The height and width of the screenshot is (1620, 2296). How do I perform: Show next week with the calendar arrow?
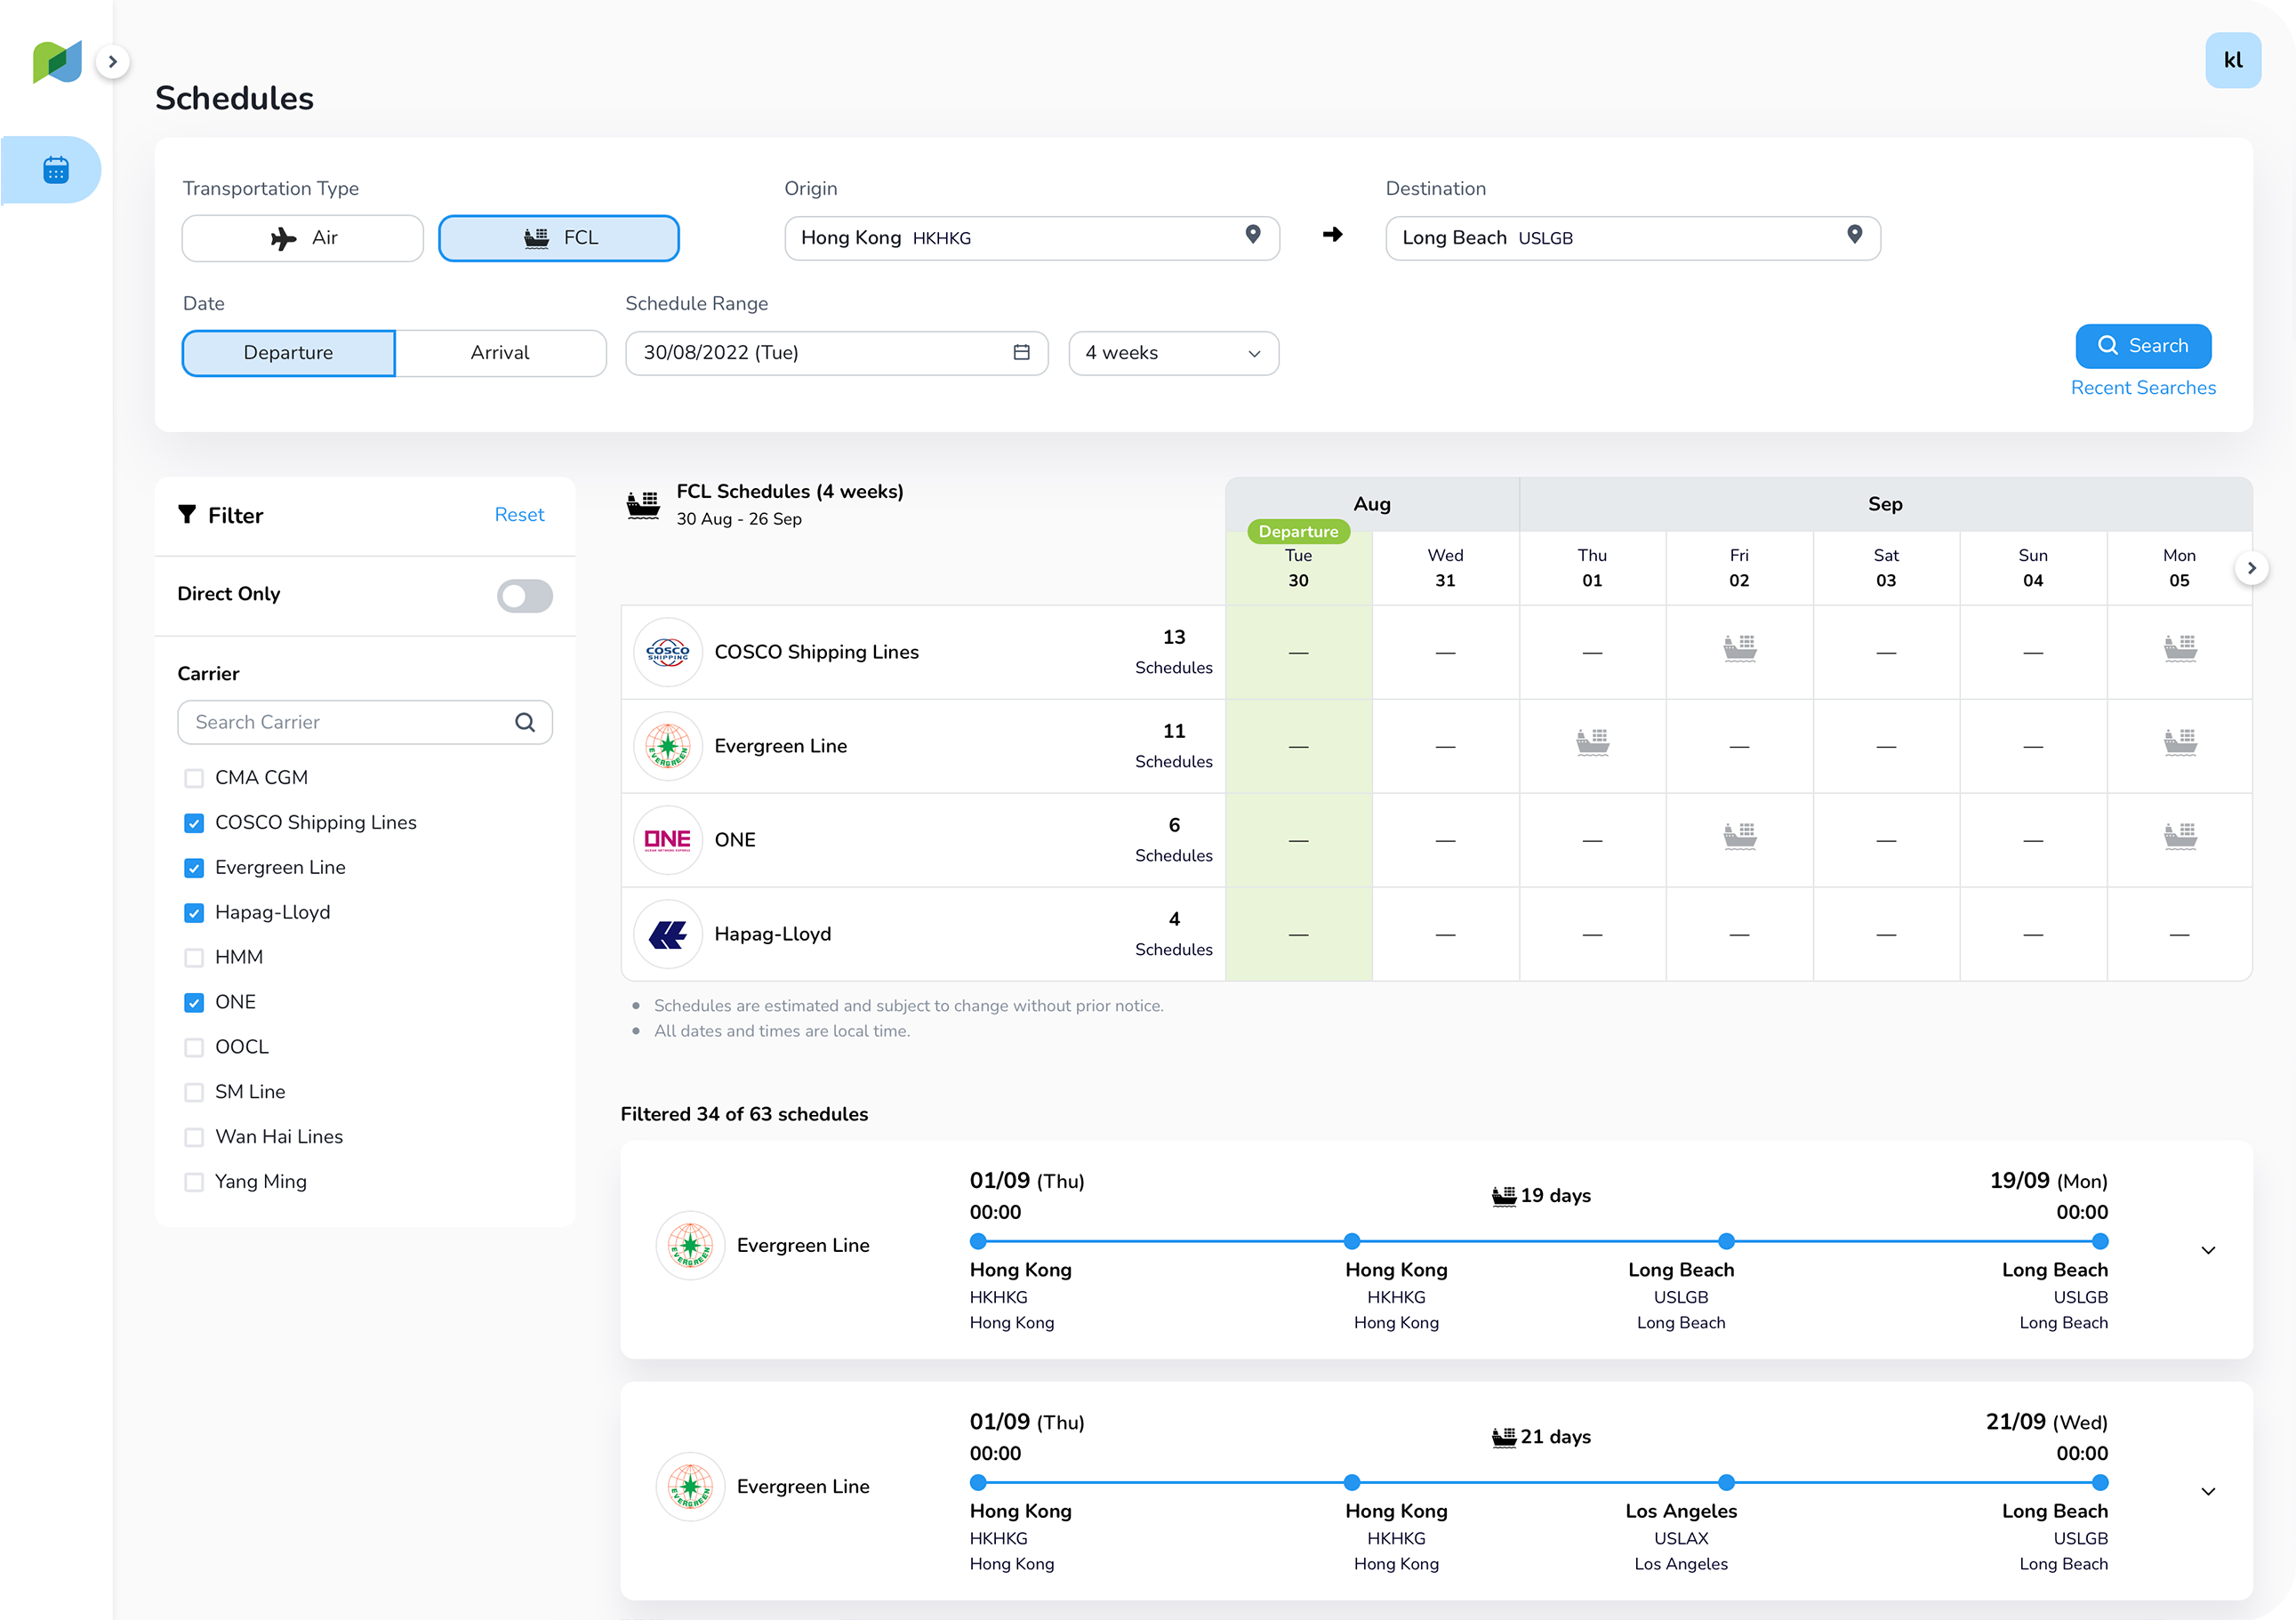2251,568
